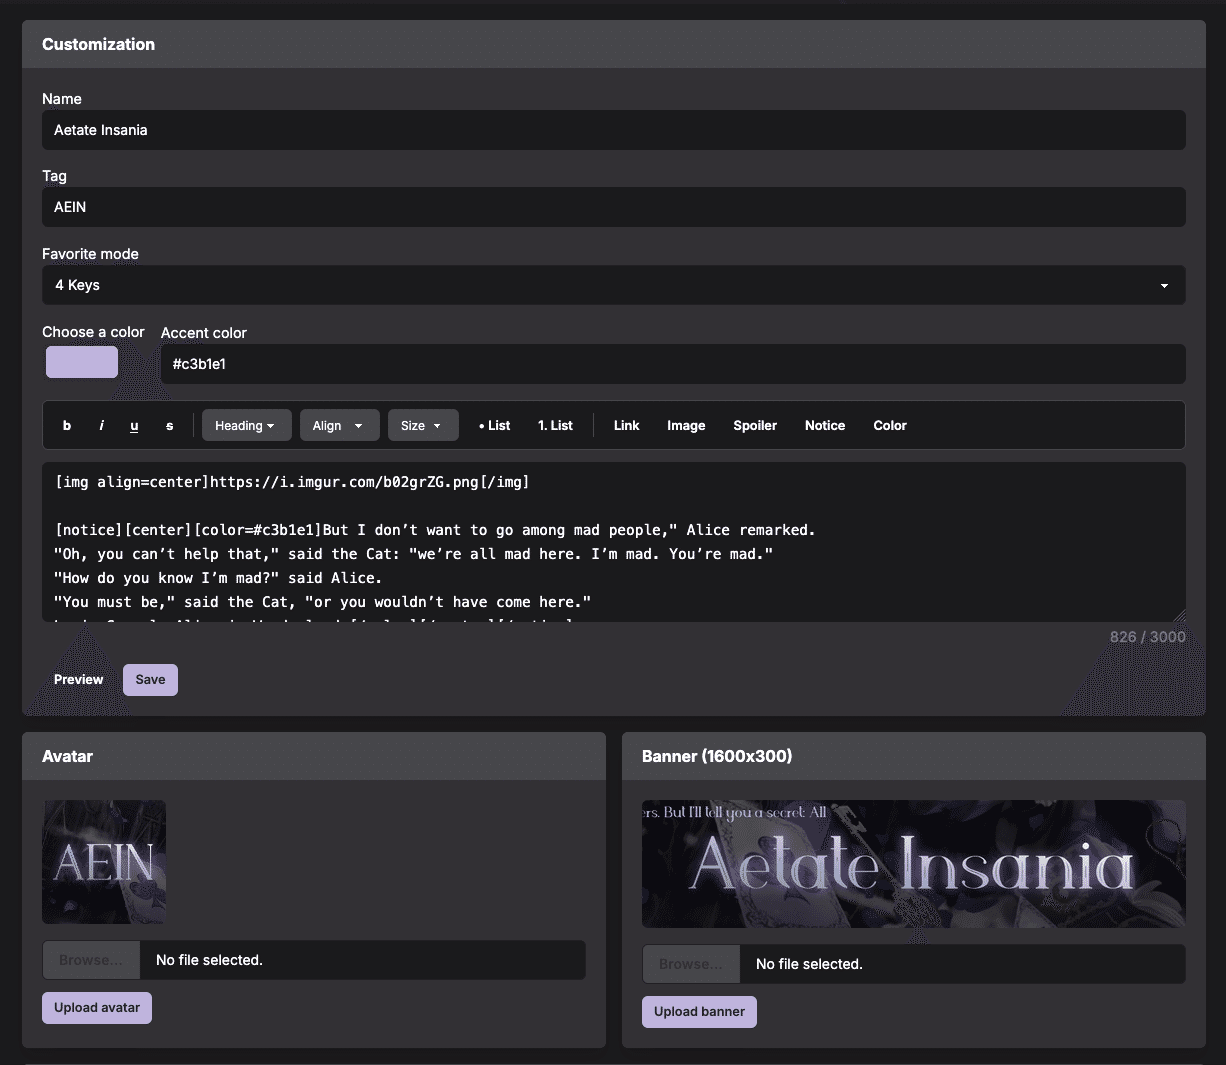Insert a Color tag
Viewport: 1226px width, 1065px height.
(x=890, y=425)
